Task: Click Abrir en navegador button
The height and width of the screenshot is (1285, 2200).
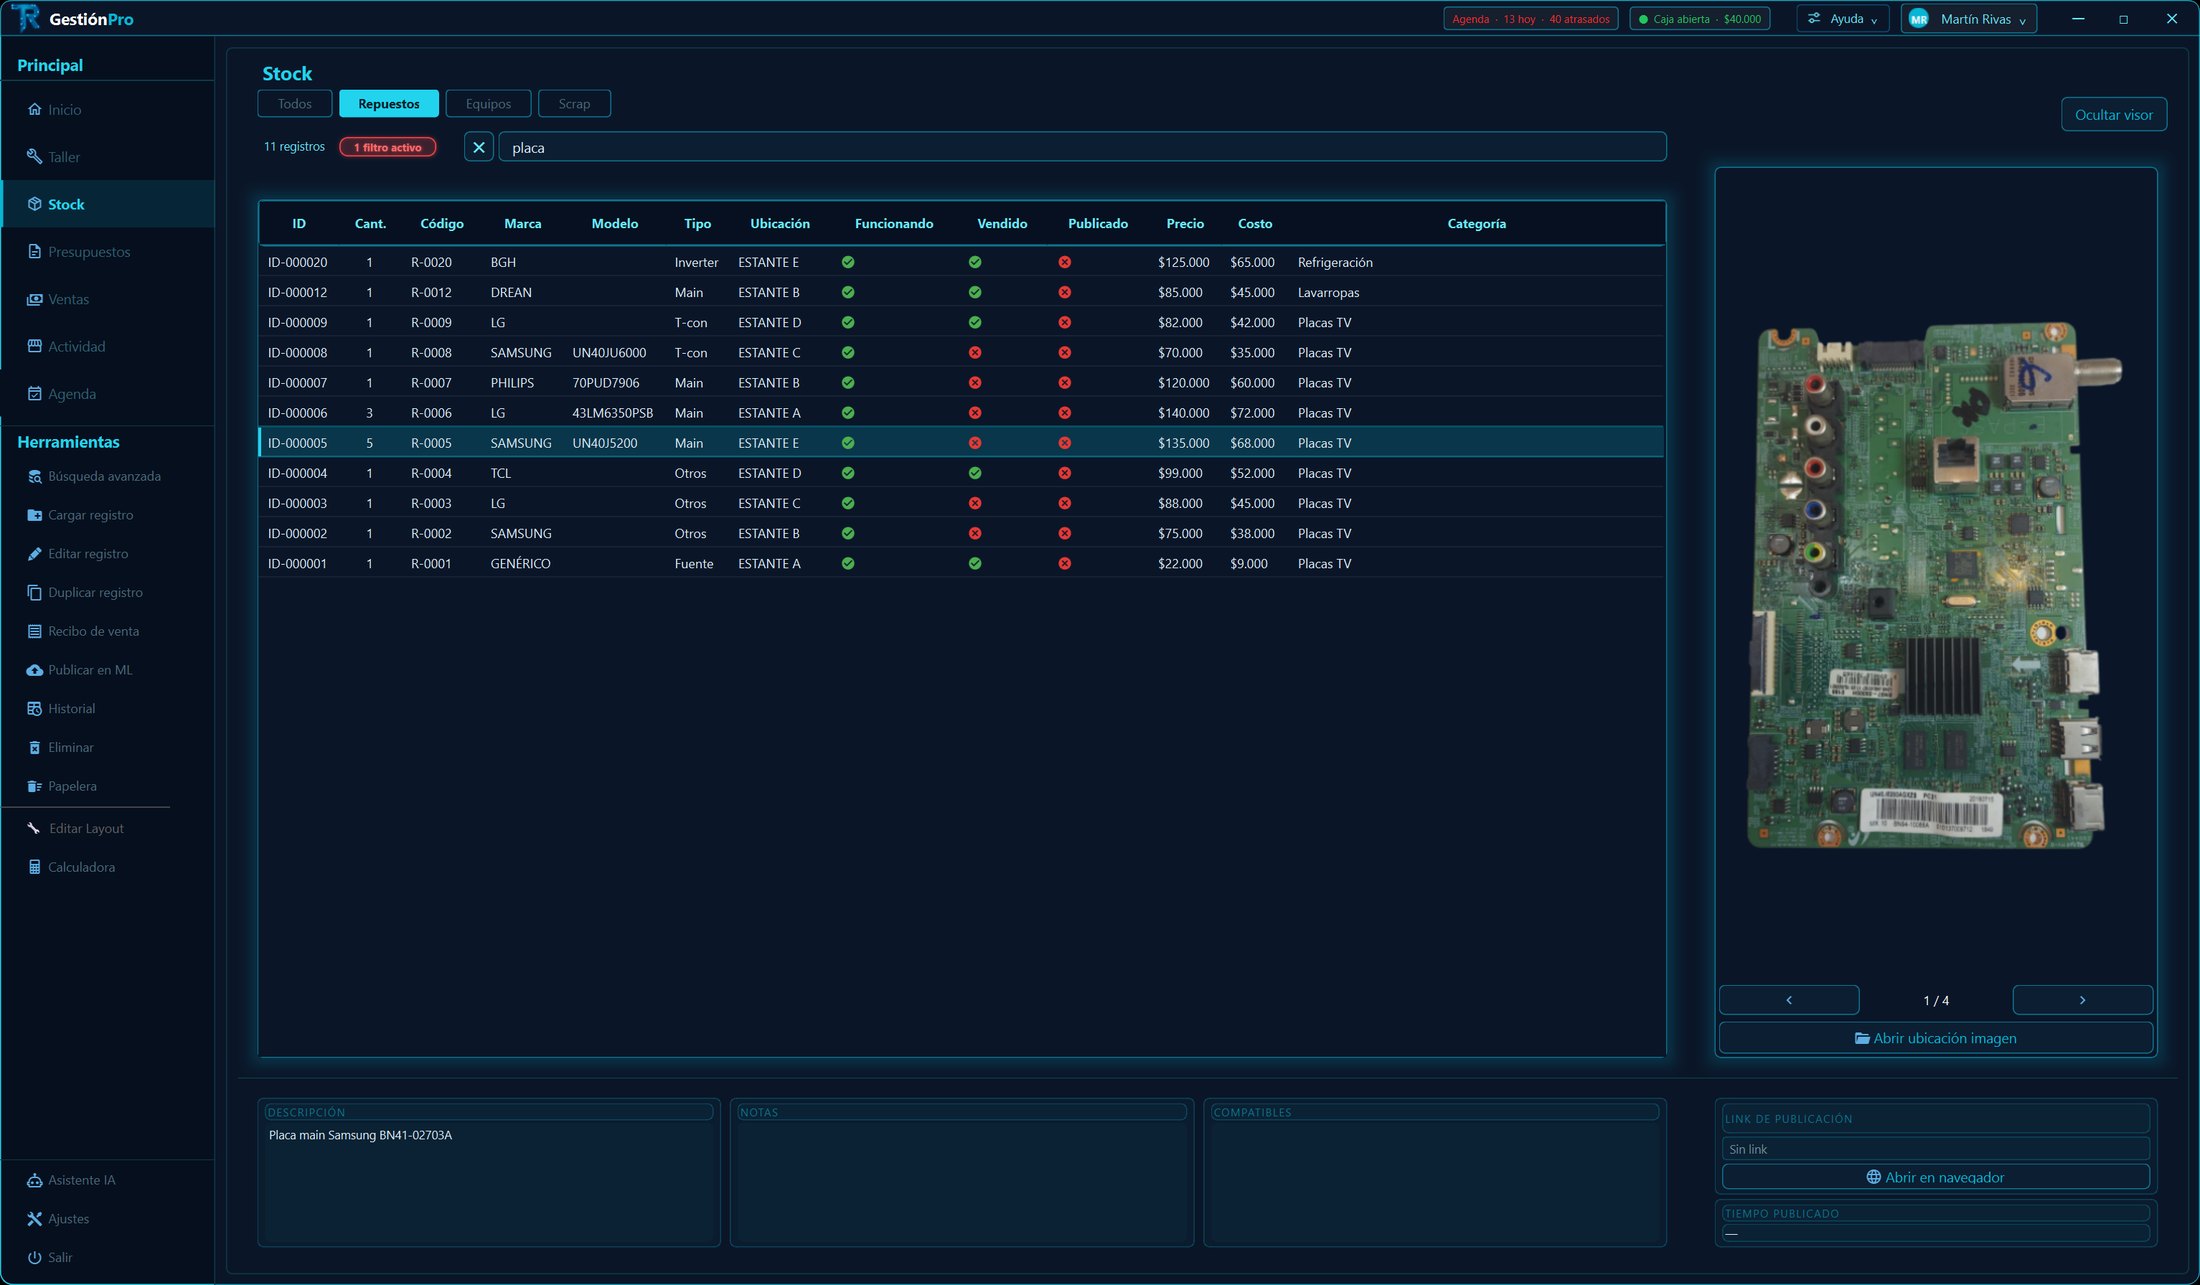Action: [1936, 1177]
